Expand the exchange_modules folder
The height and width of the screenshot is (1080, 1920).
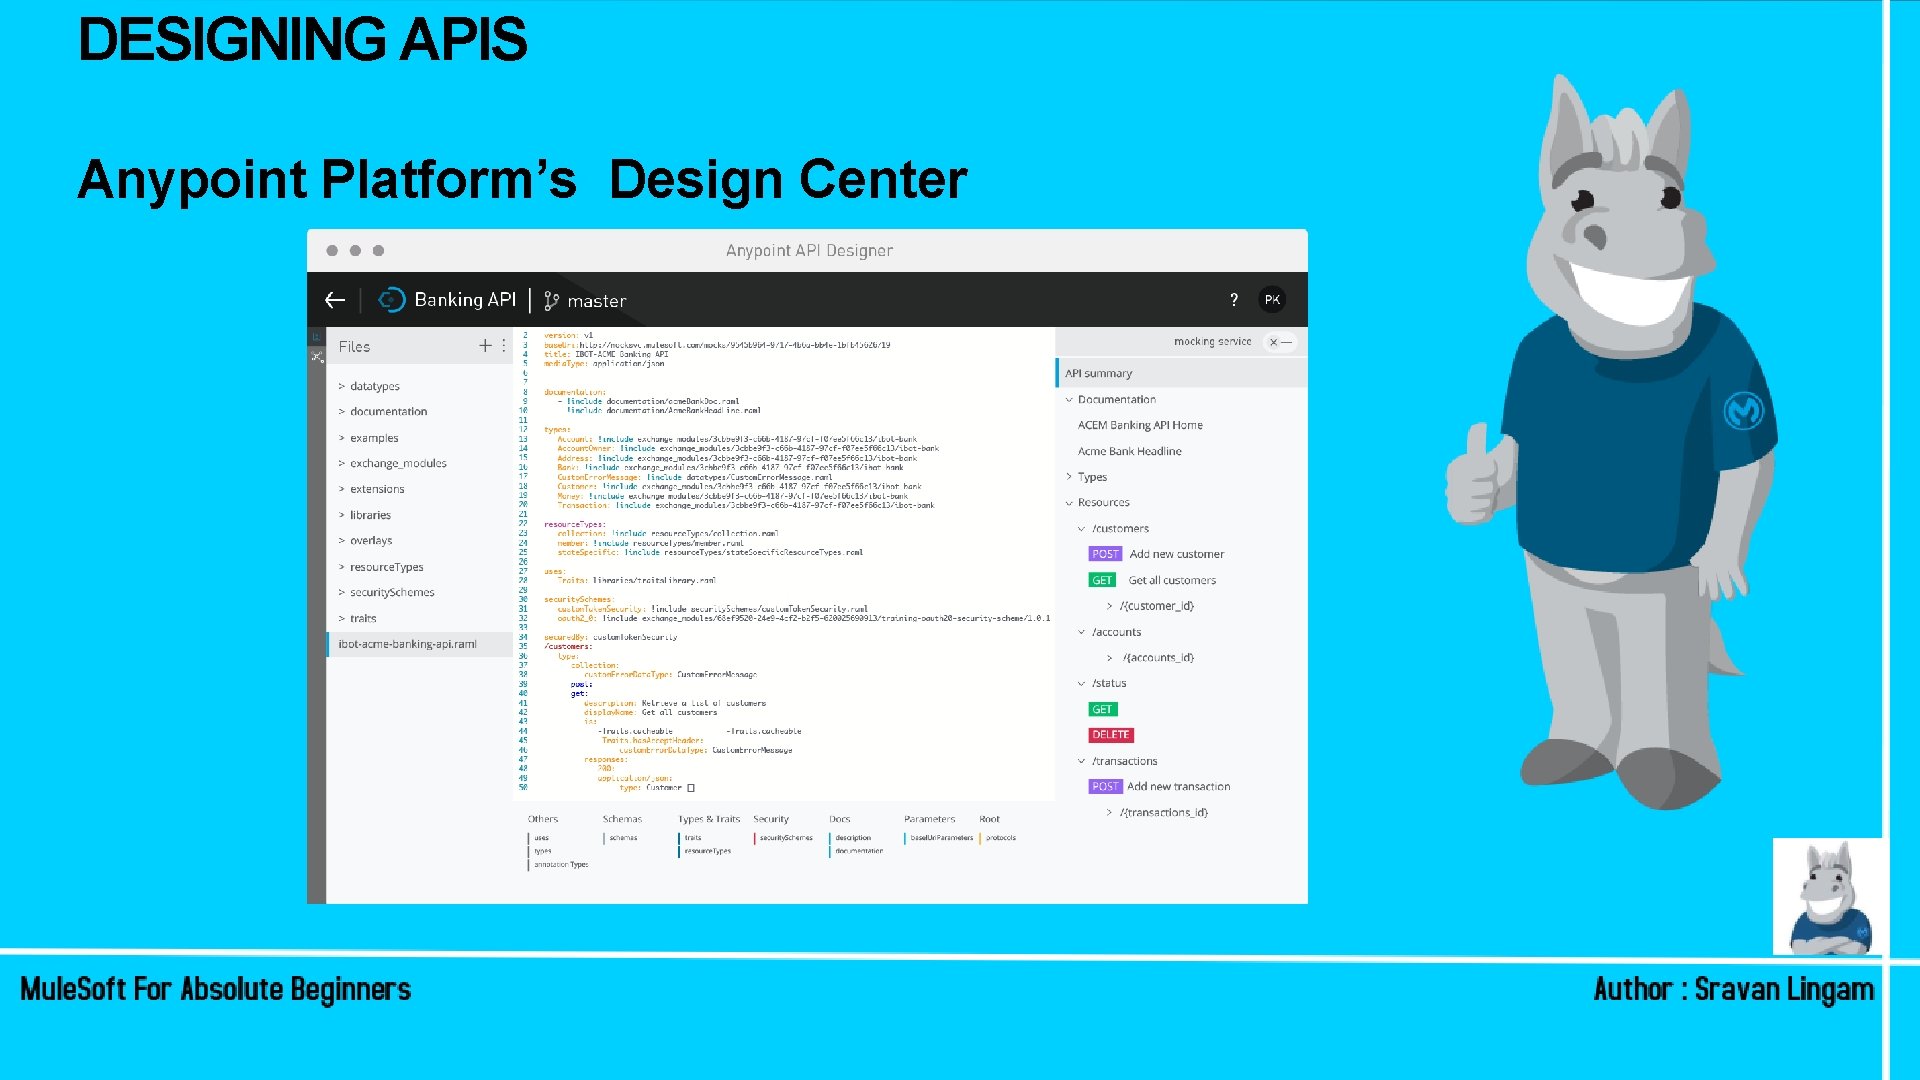coord(392,463)
